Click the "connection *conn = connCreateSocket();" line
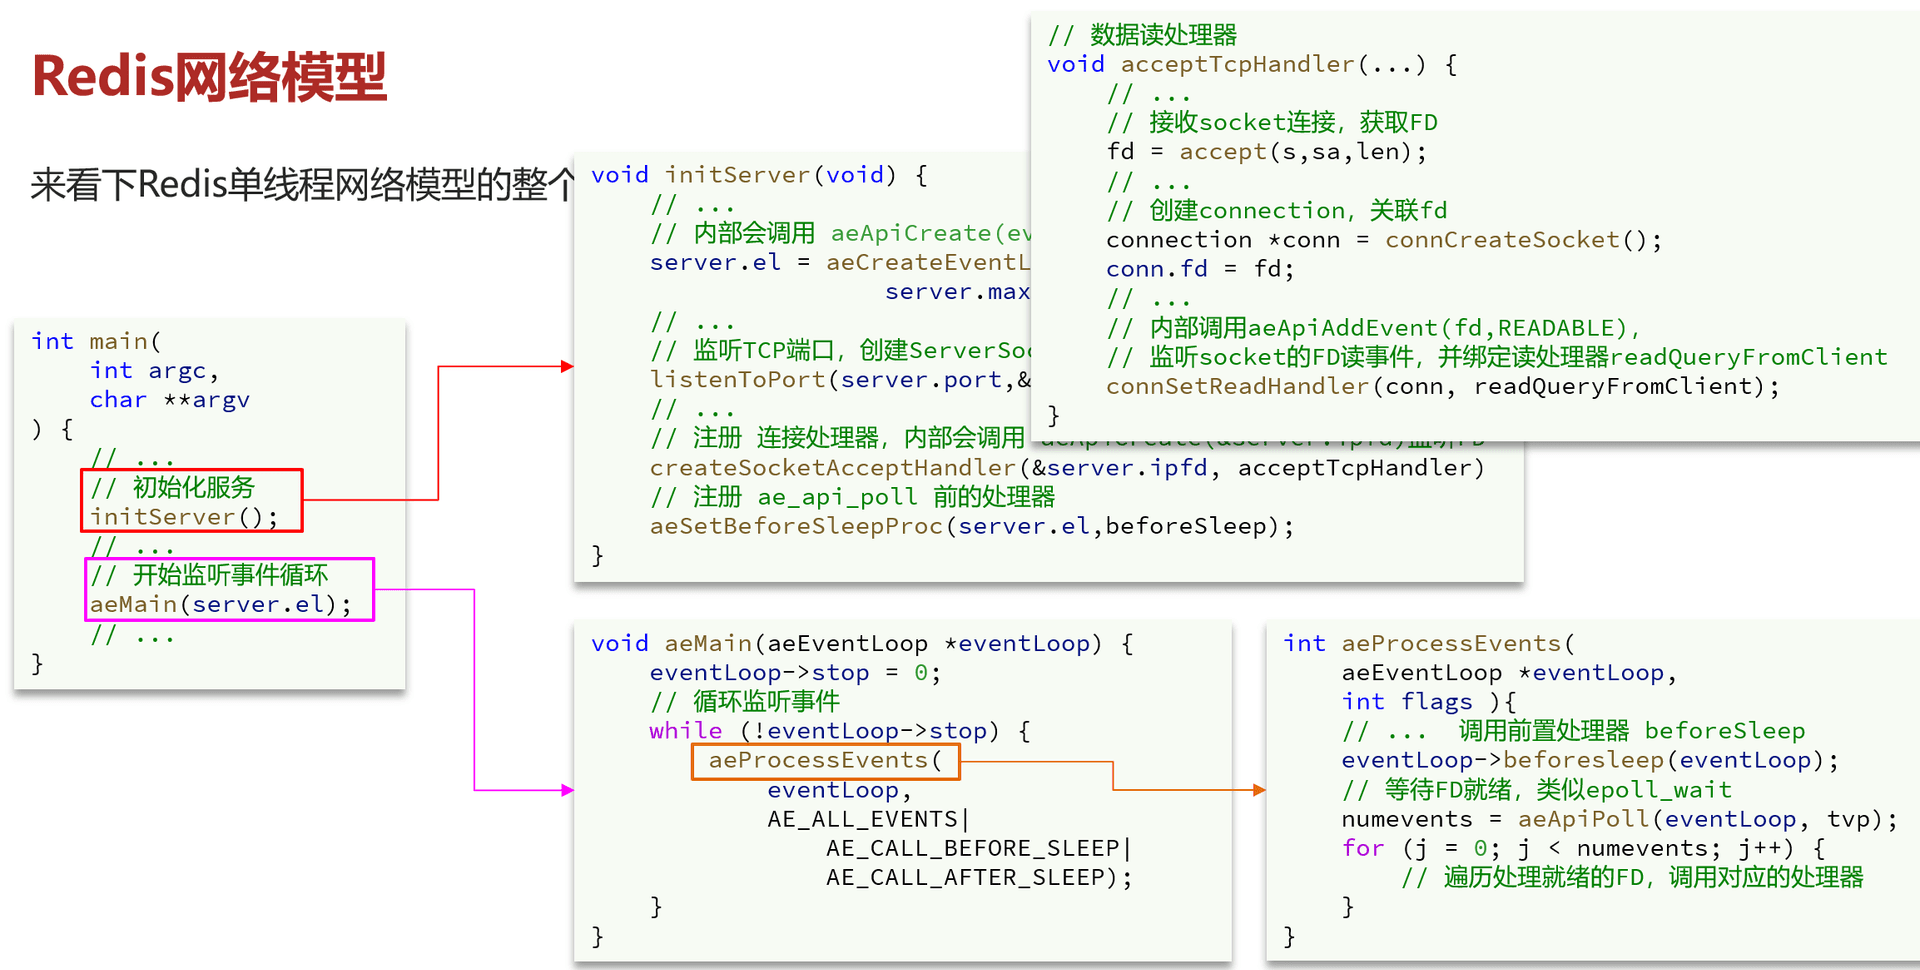 (x=1384, y=240)
